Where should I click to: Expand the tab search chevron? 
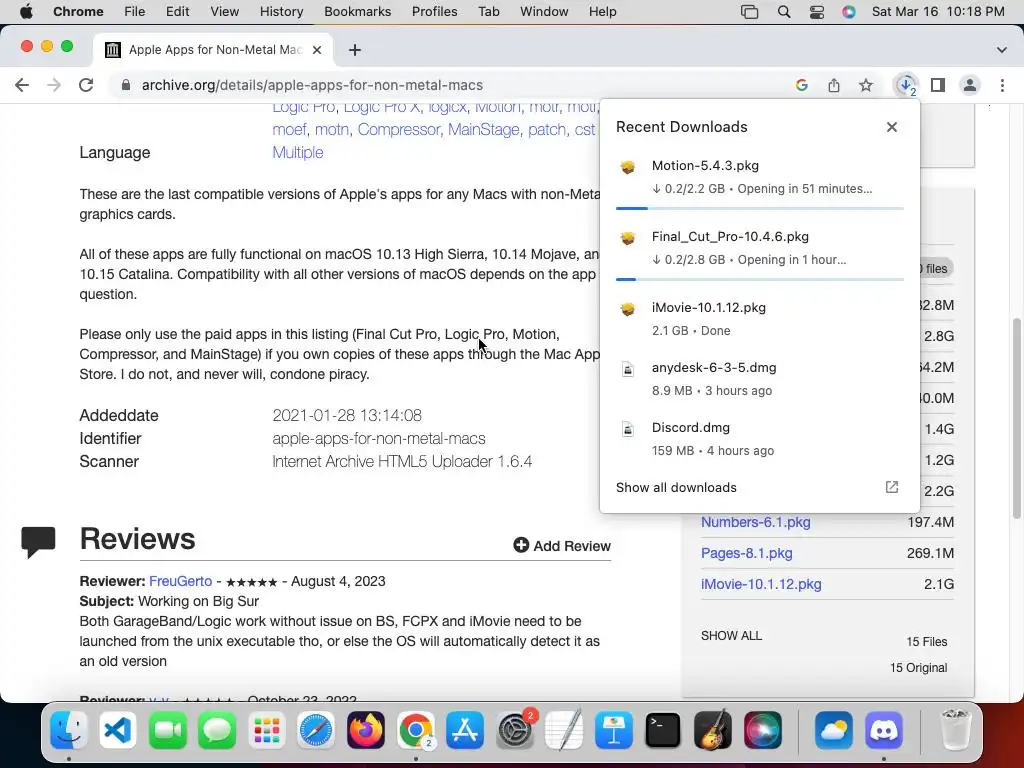[1002, 50]
